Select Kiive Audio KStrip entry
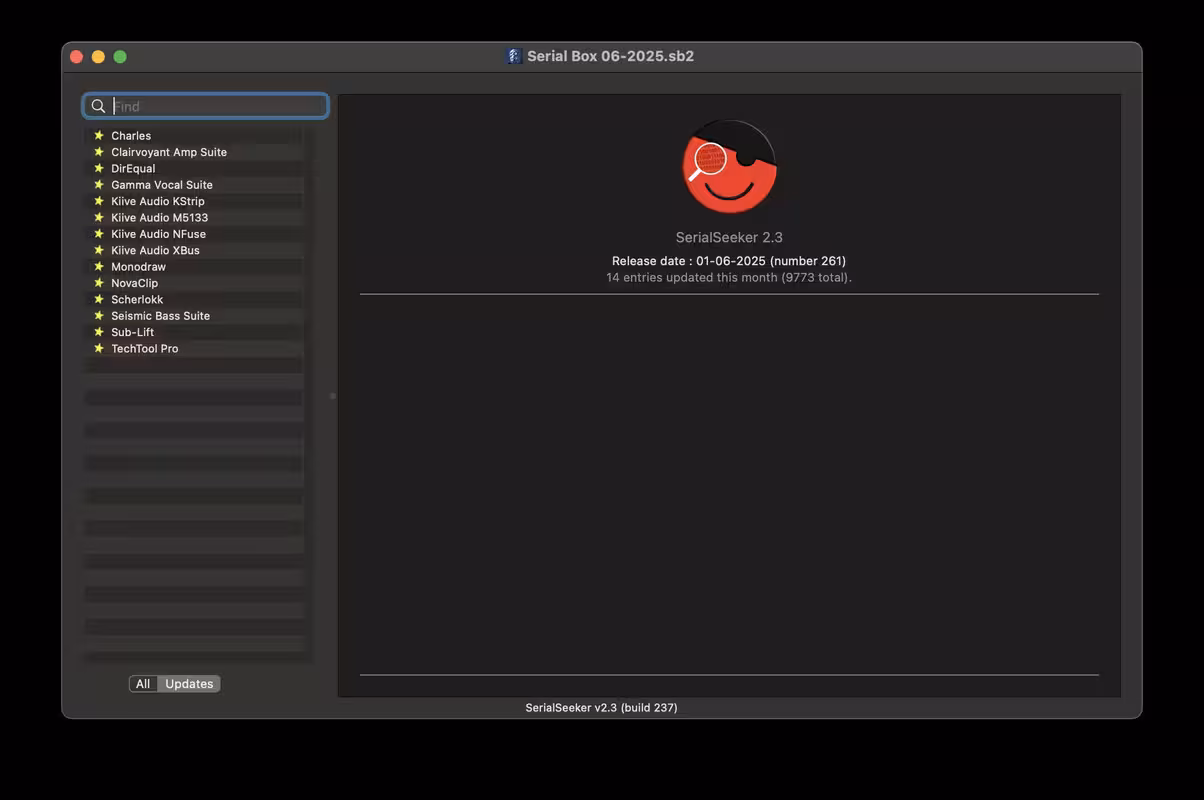1204x800 pixels. tap(195, 201)
